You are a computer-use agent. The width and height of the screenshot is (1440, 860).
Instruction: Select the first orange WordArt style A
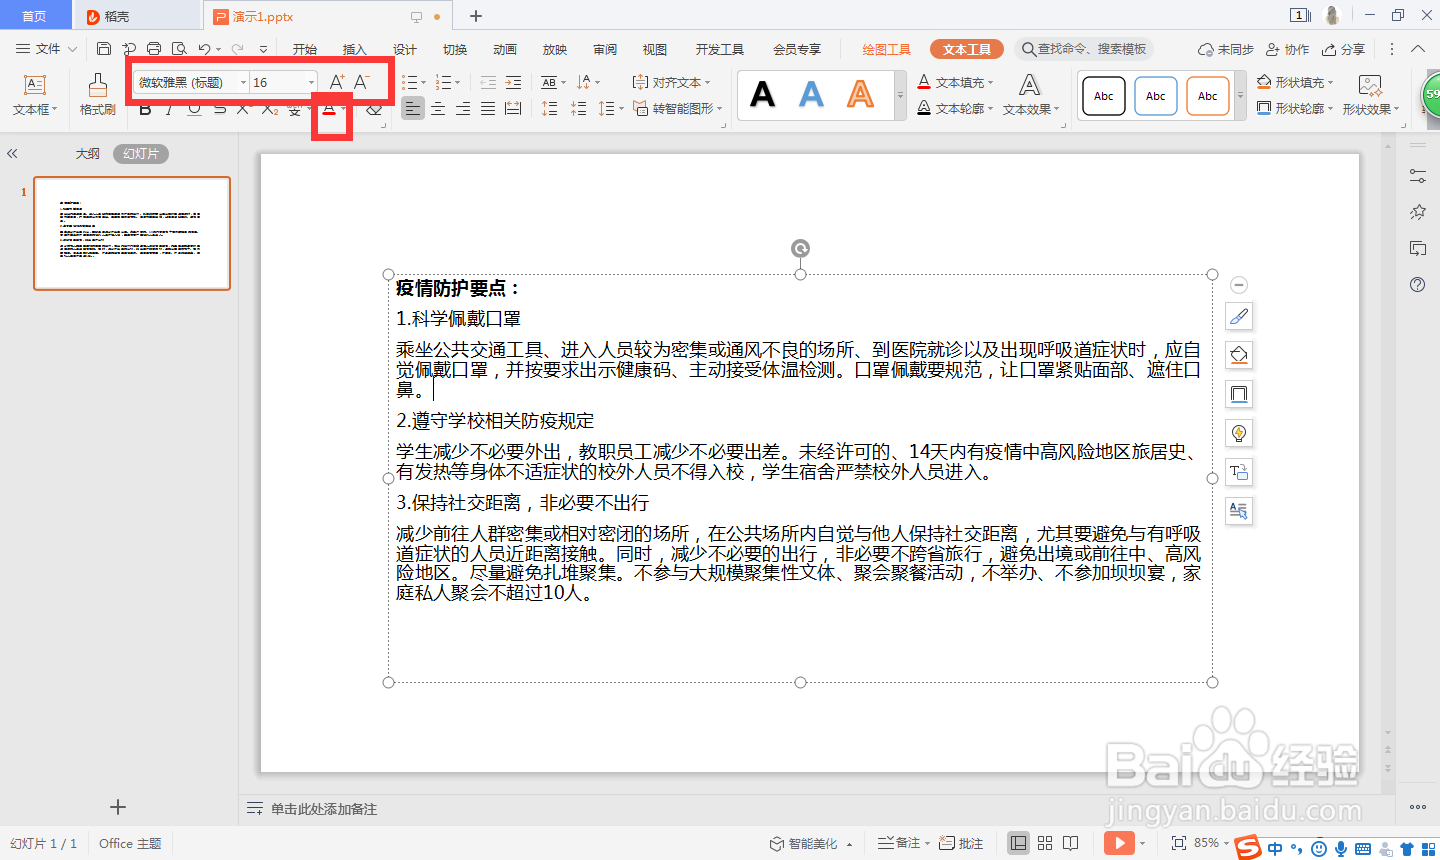(x=860, y=95)
